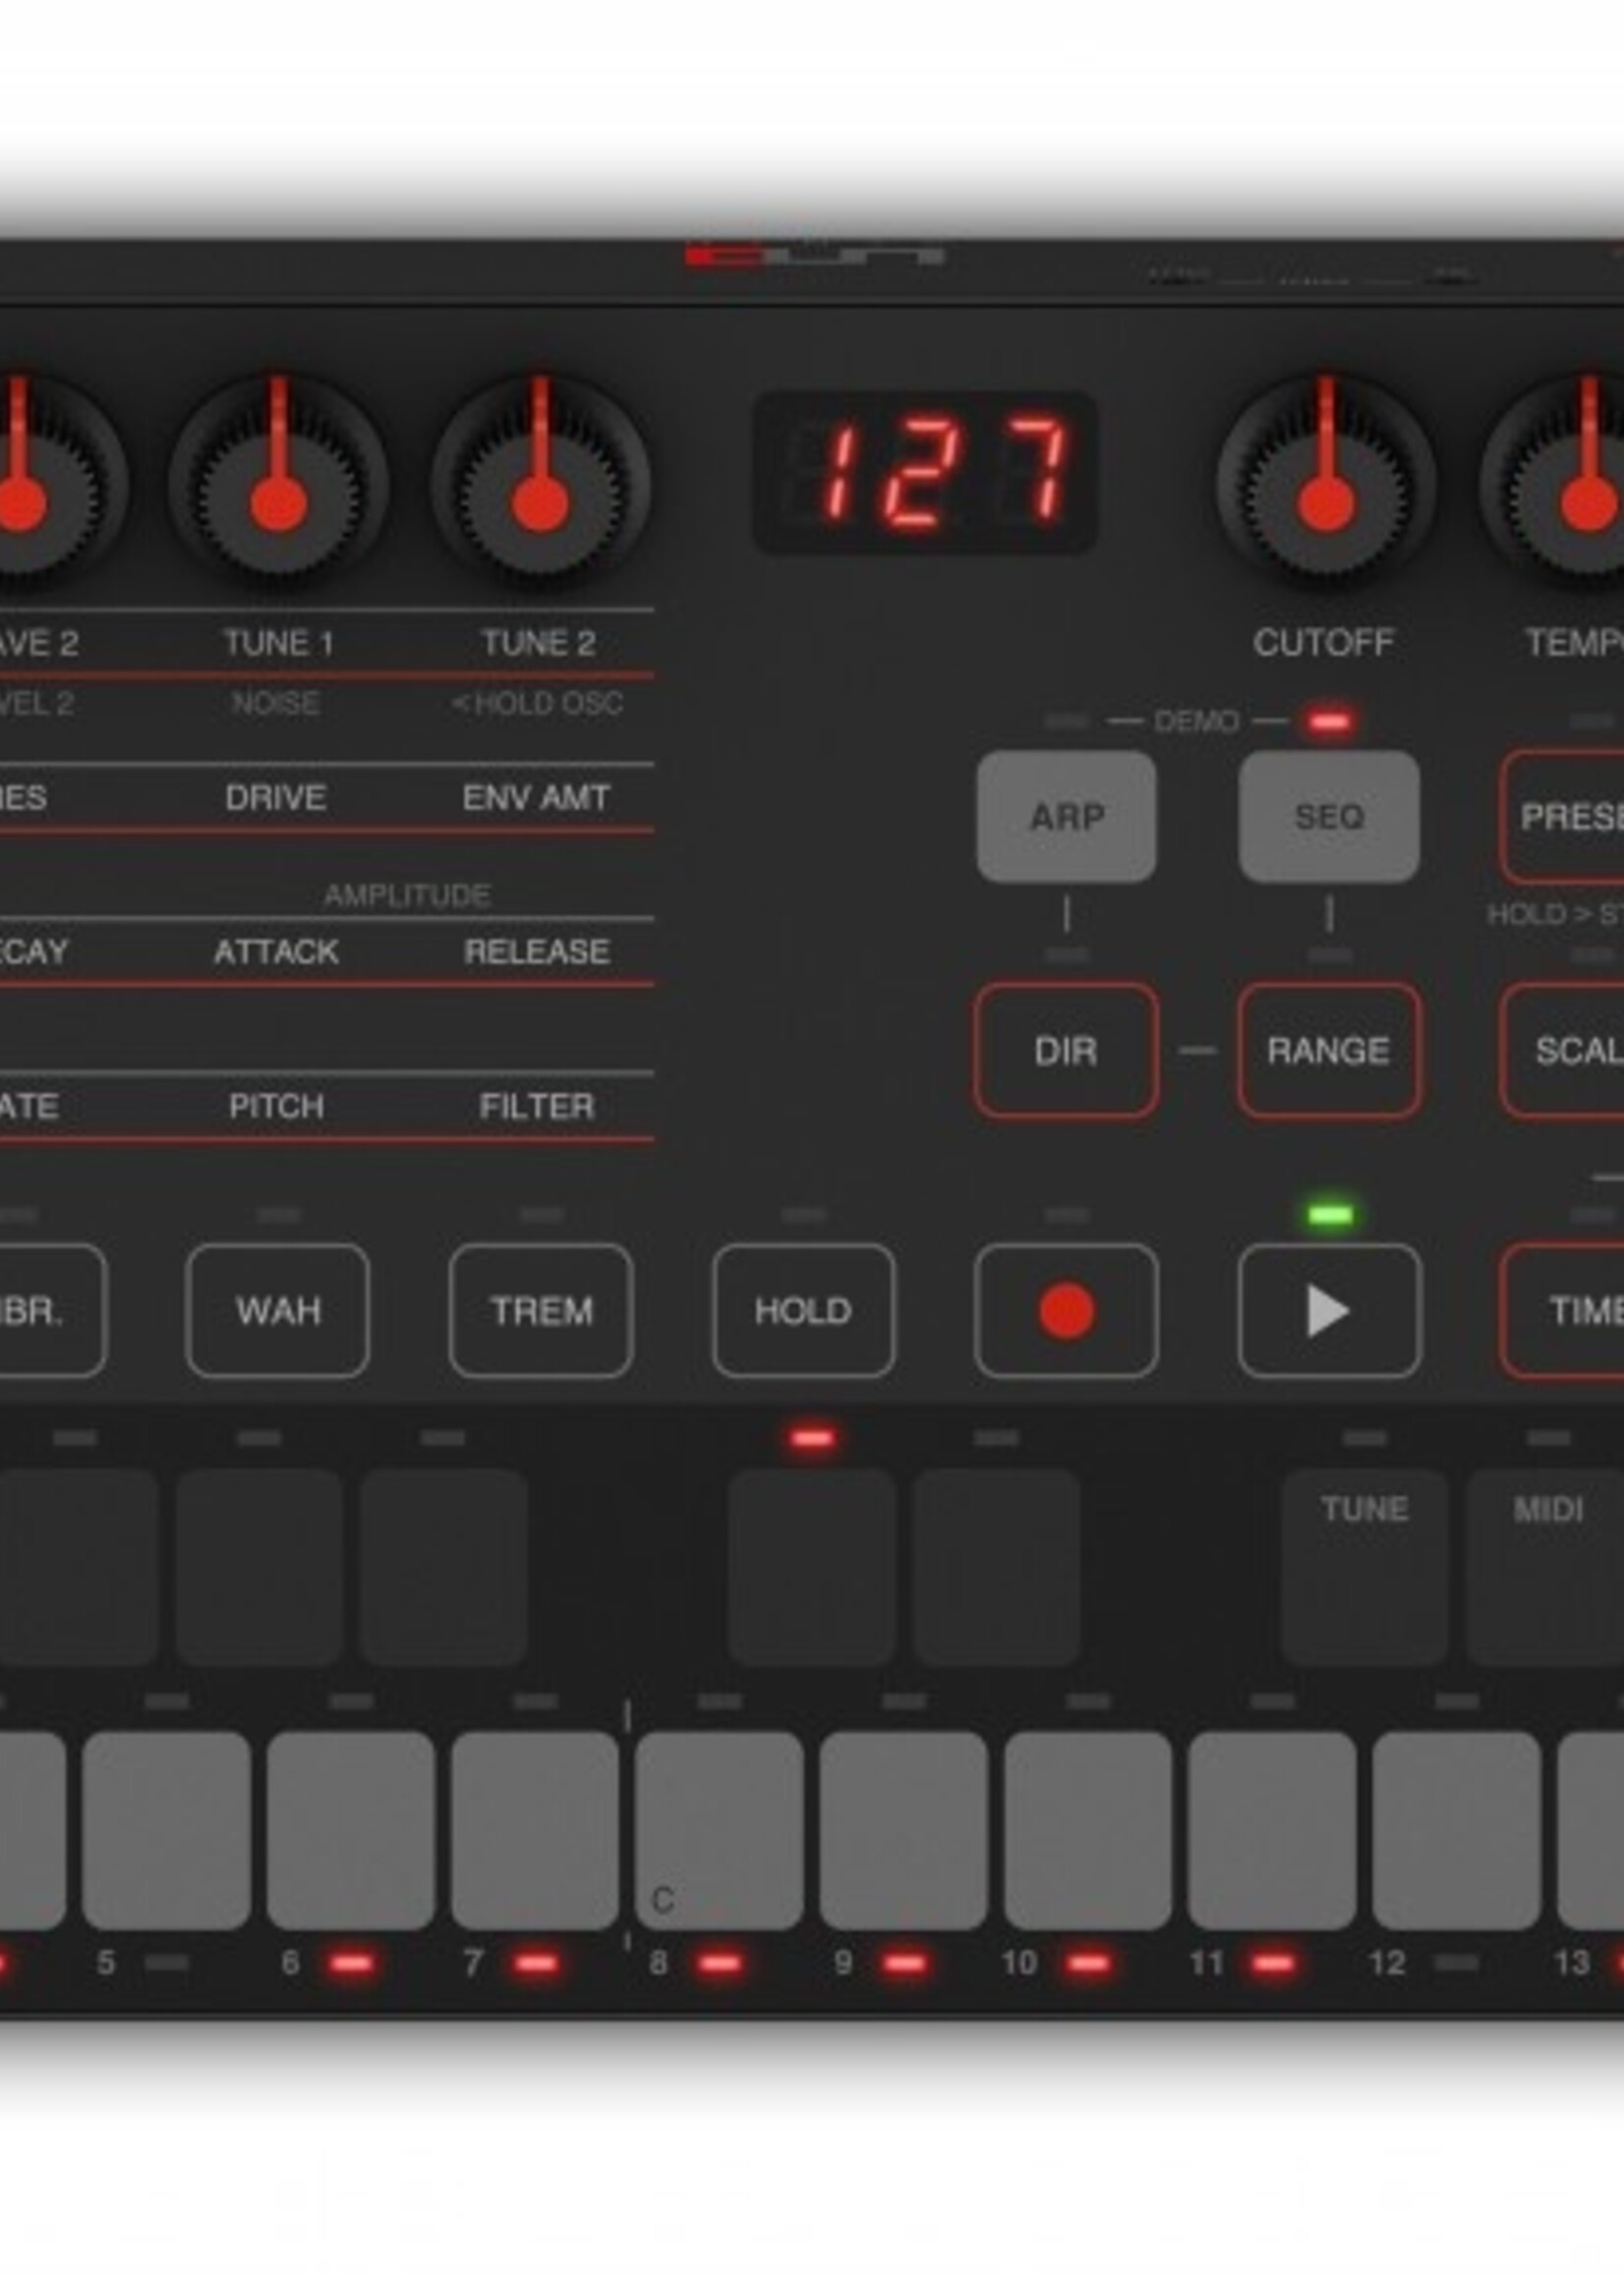Viewport: 1624px width, 2274px height.
Task: Toggle the WAH effect button
Action: (x=278, y=1310)
